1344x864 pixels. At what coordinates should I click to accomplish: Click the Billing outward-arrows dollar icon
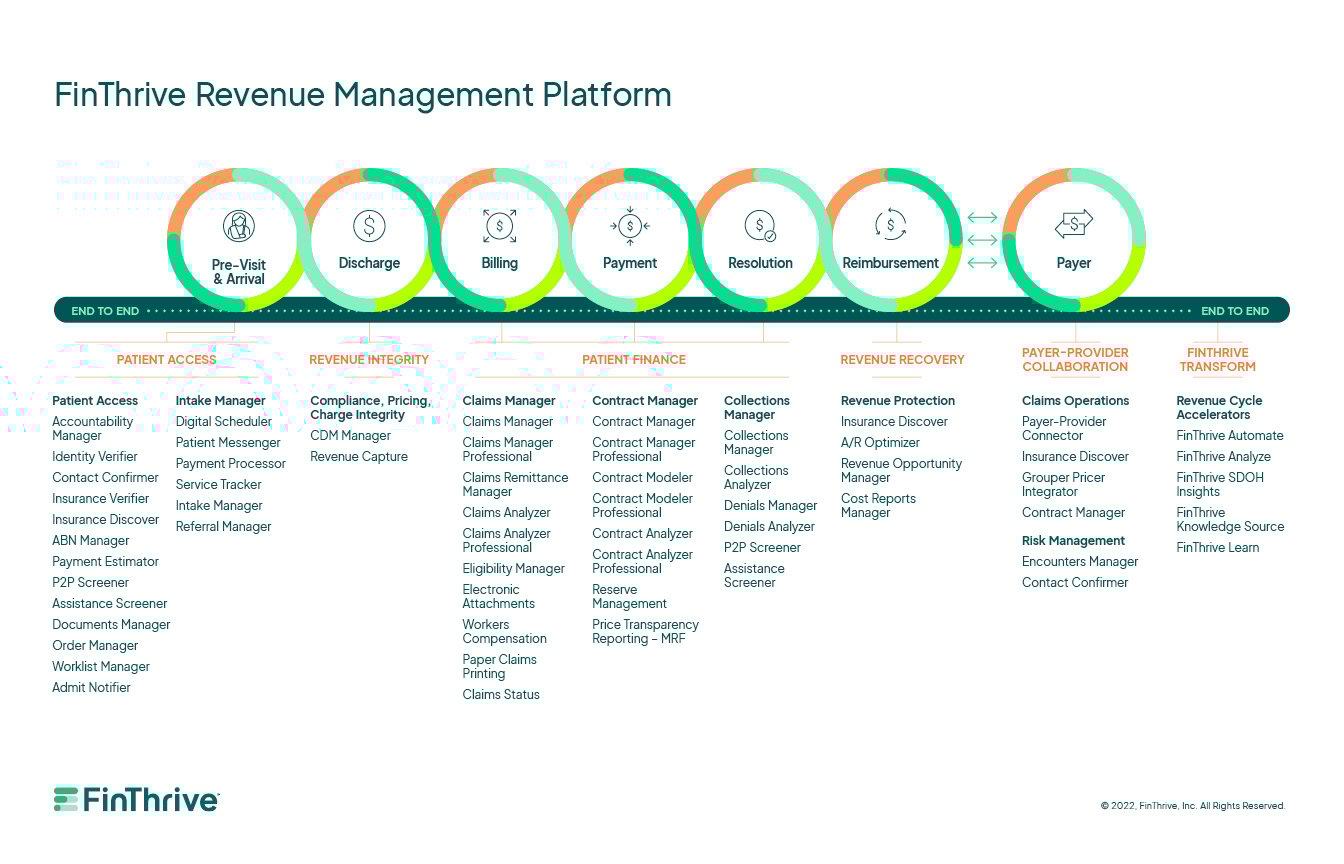pos(499,227)
